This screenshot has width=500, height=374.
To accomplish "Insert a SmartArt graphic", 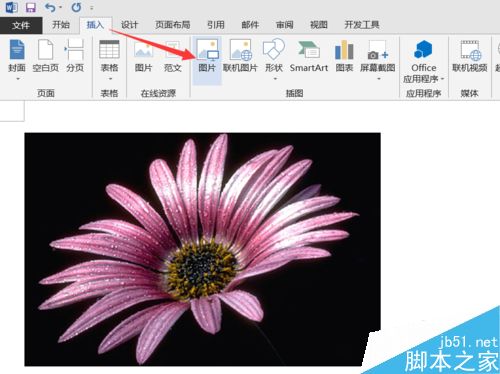I will tap(309, 56).
